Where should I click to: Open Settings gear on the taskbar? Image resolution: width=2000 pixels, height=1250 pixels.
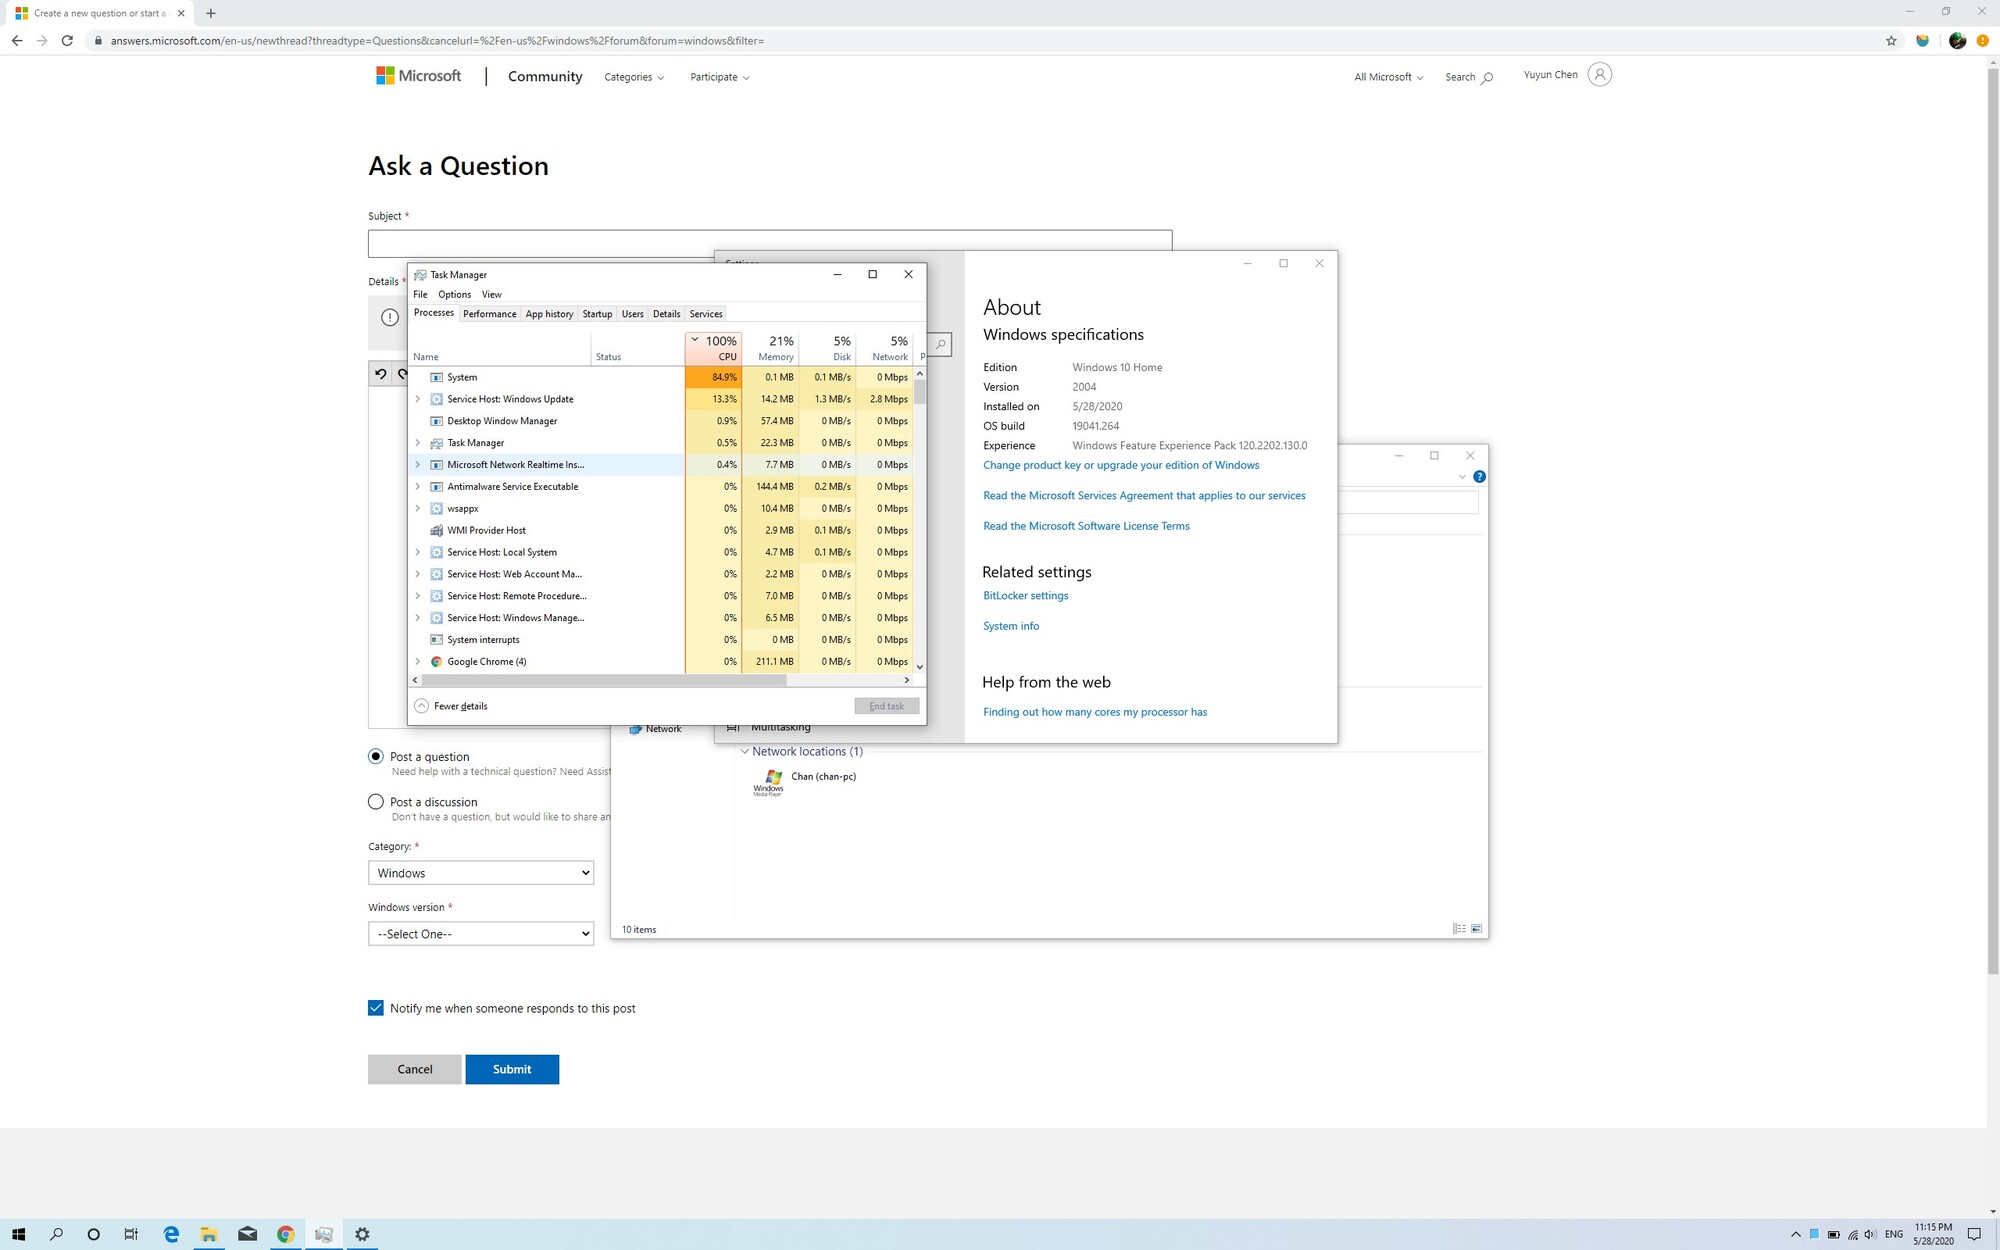coord(362,1234)
